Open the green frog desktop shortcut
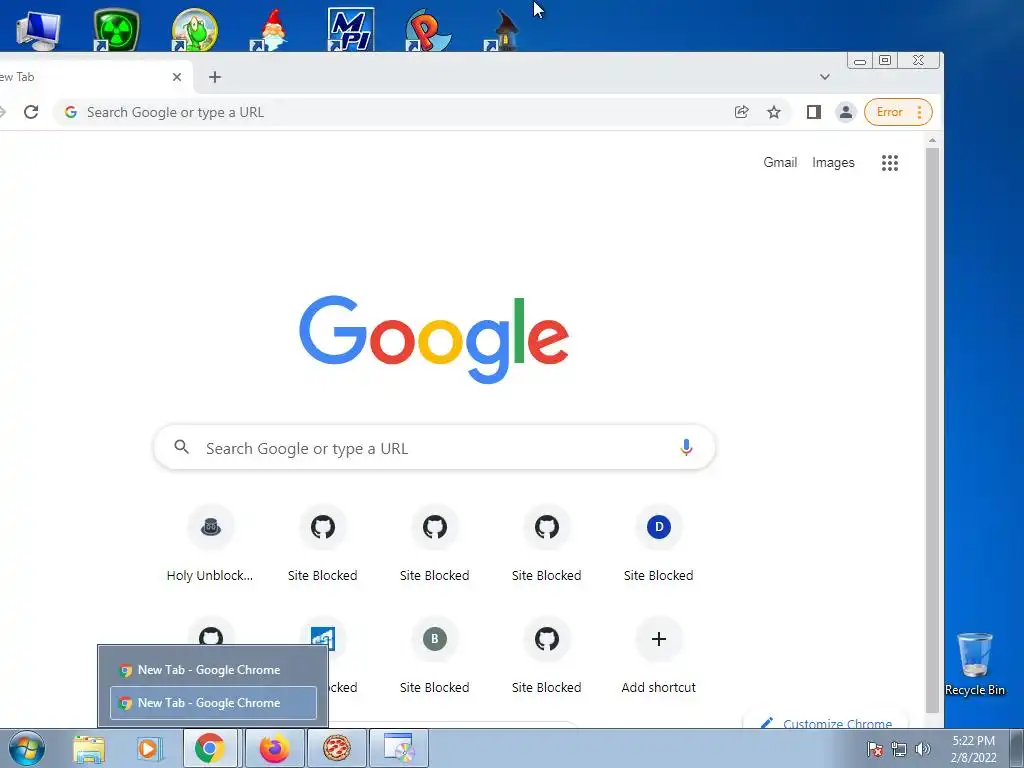 (x=195, y=29)
